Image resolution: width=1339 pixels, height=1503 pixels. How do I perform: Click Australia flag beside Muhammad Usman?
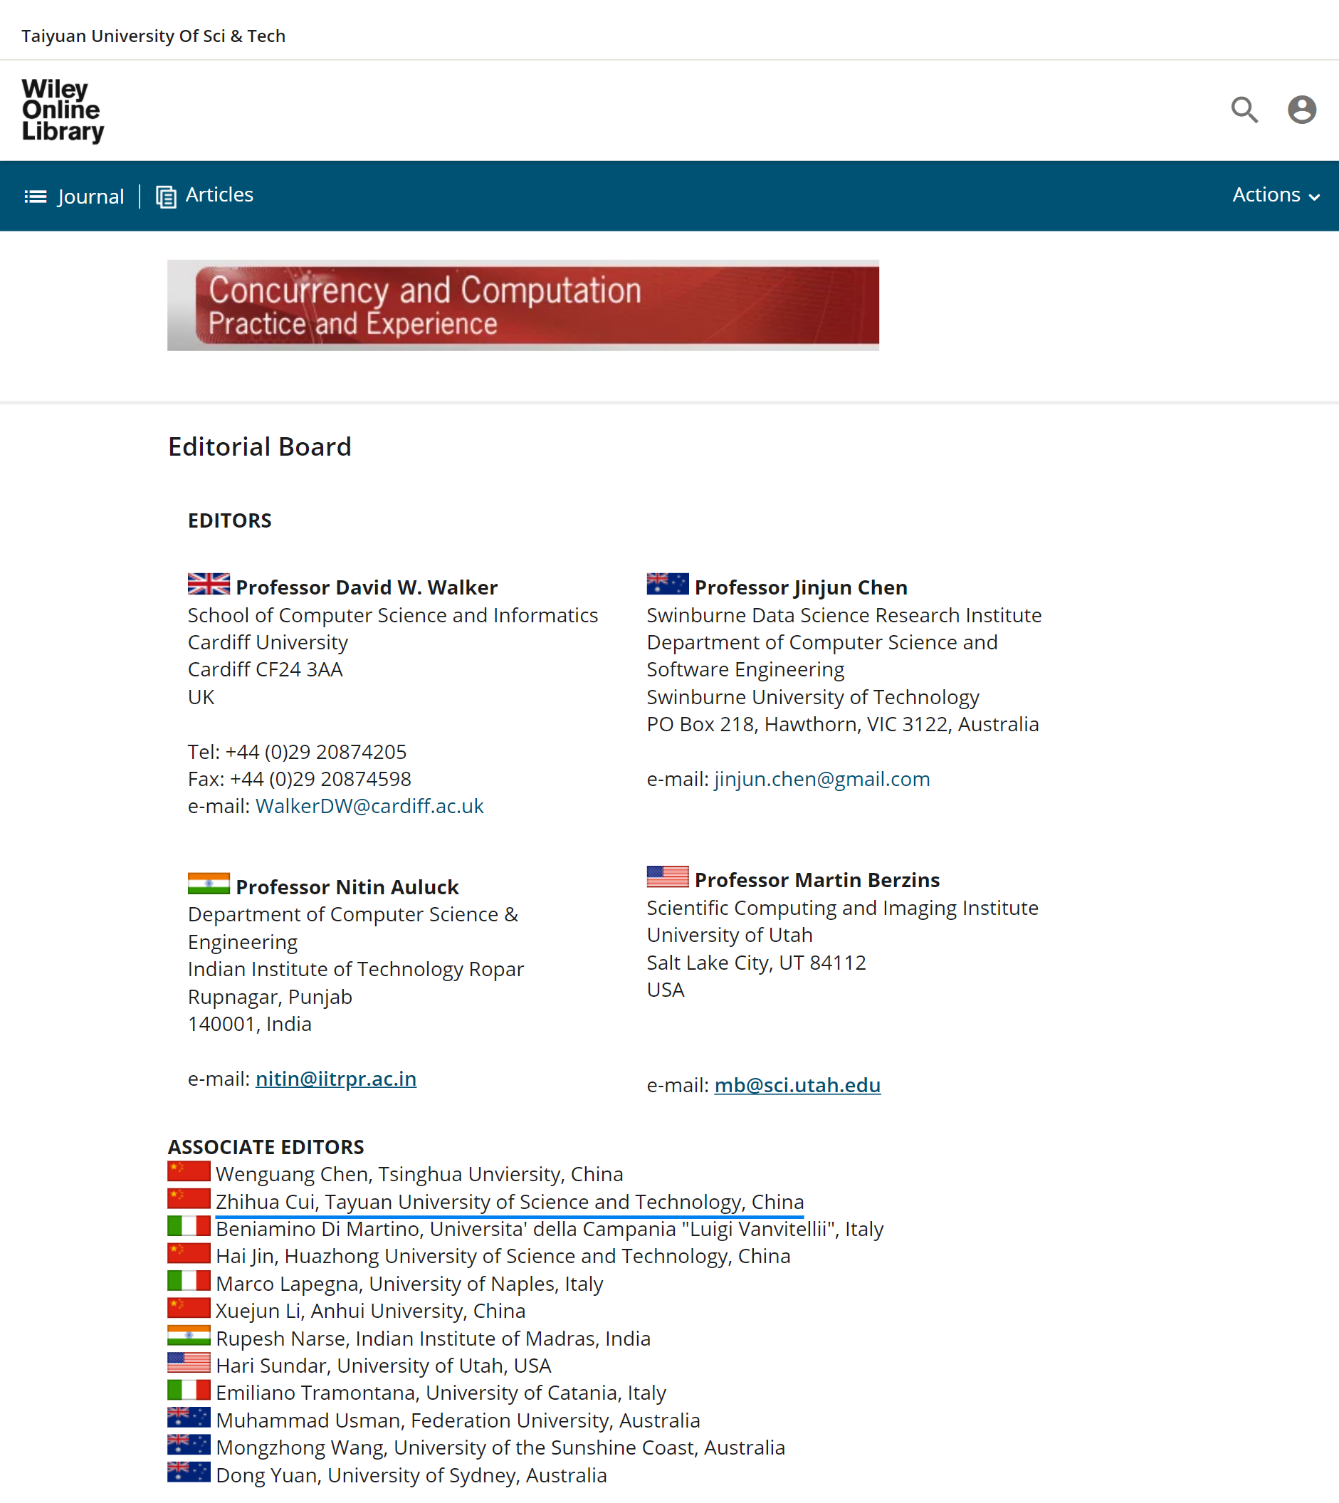click(189, 1417)
